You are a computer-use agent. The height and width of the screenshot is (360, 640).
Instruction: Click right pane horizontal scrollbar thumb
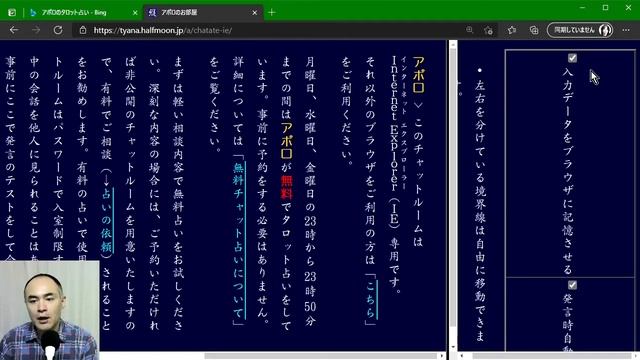(x=551, y=356)
